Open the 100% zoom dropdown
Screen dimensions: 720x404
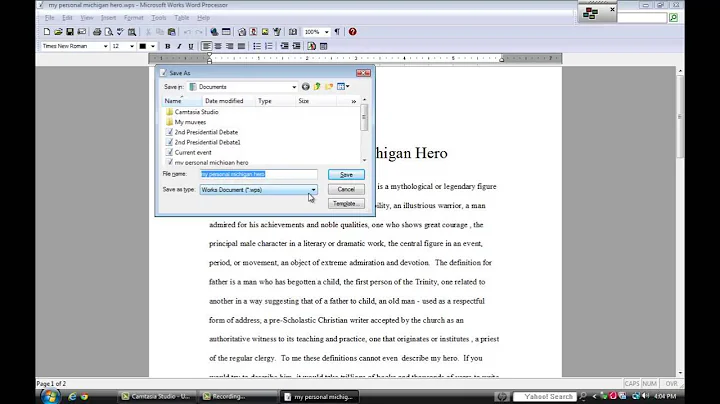[326, 32]
